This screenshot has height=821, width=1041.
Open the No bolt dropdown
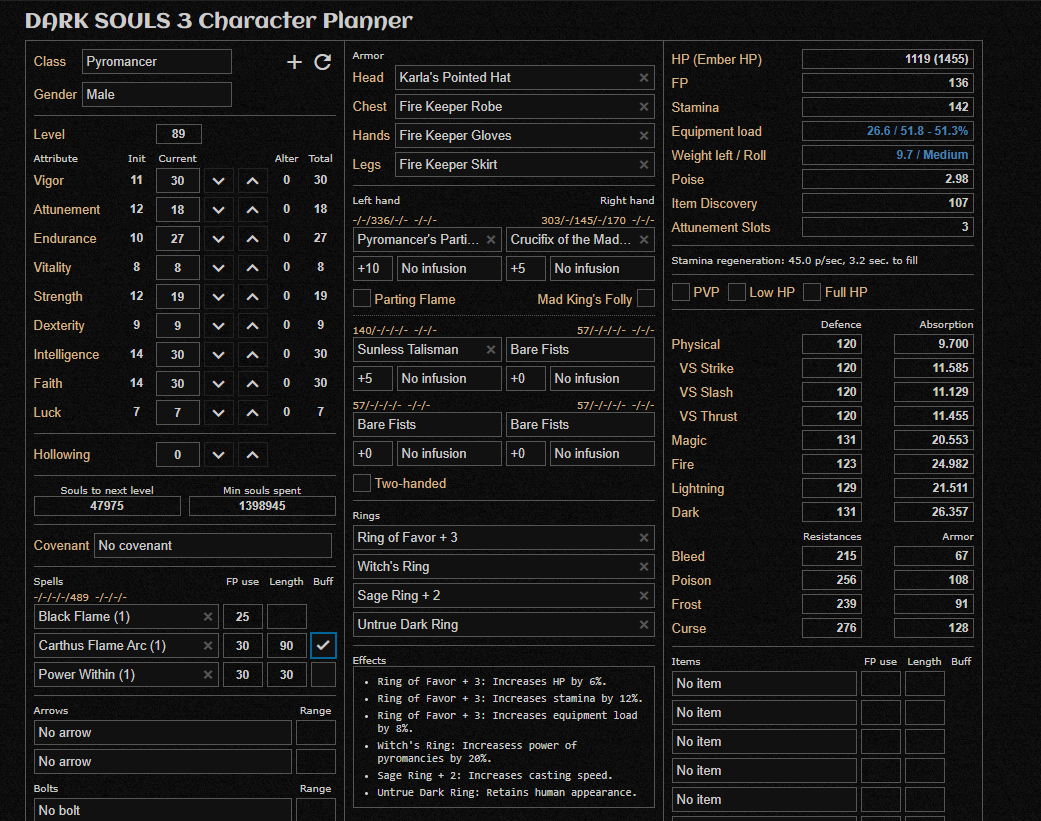(x=163, y=810)
